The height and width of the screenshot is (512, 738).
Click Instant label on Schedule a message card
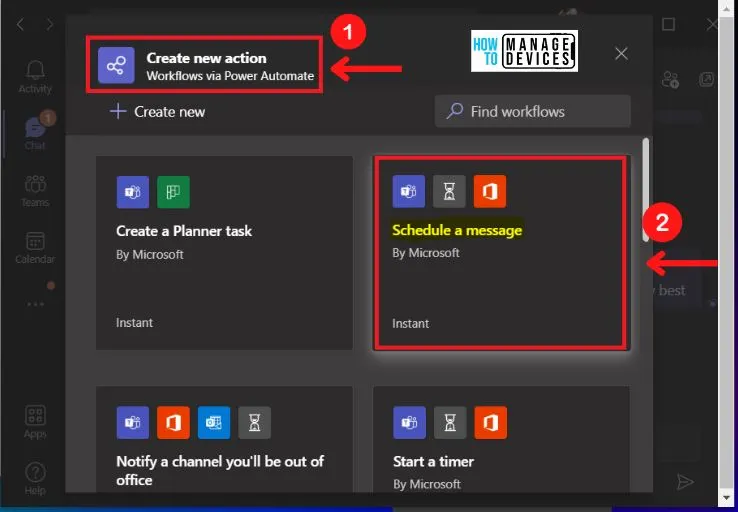click(x=410, y=324)
